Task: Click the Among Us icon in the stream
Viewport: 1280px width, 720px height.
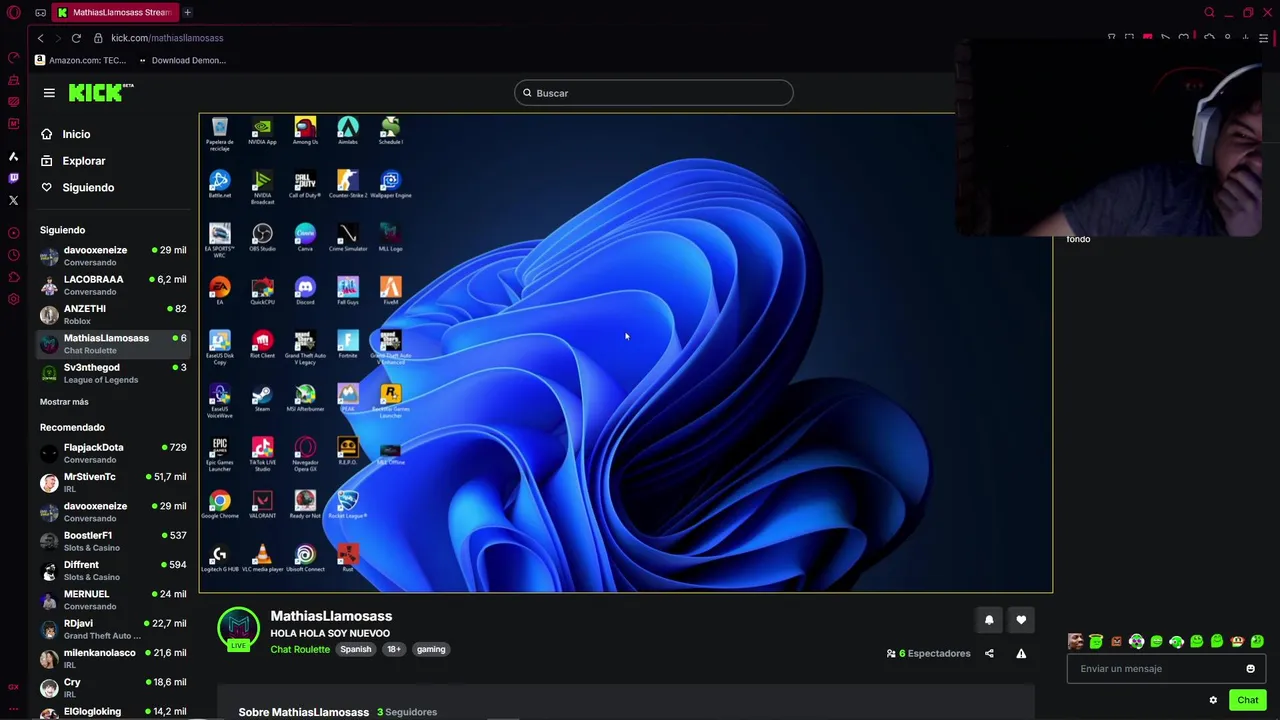Action: [x=305, y=131]
